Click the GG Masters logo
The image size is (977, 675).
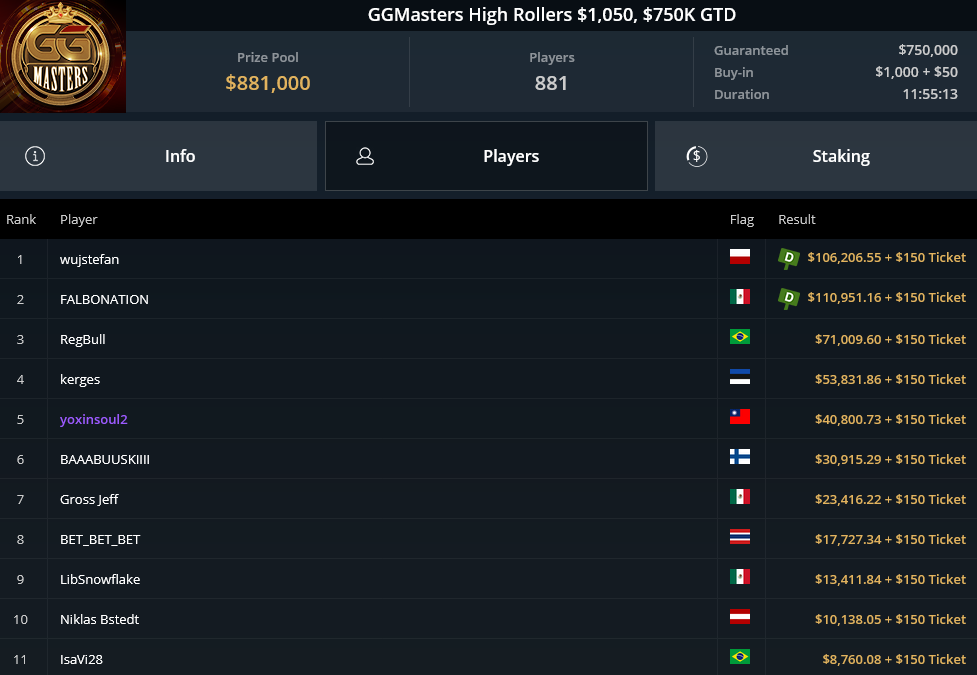[x=62, y=56]
